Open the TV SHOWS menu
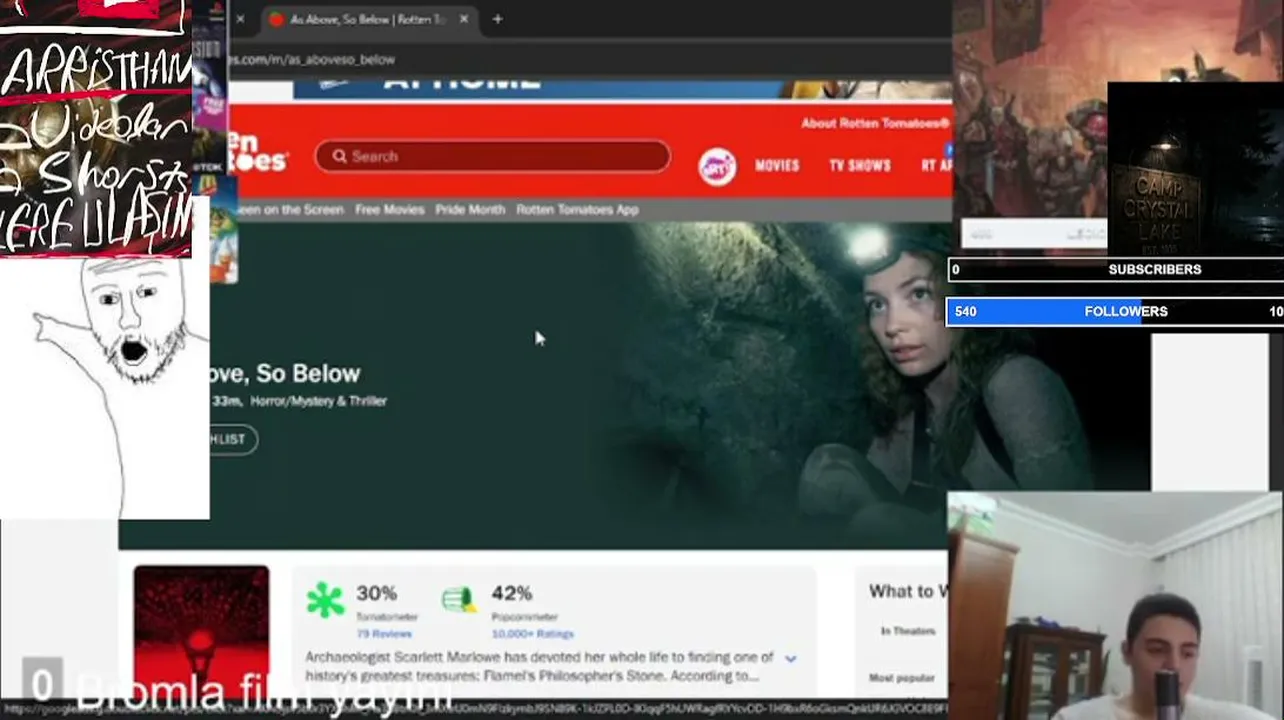1284x720 pixels. click(x=859, y=166)
